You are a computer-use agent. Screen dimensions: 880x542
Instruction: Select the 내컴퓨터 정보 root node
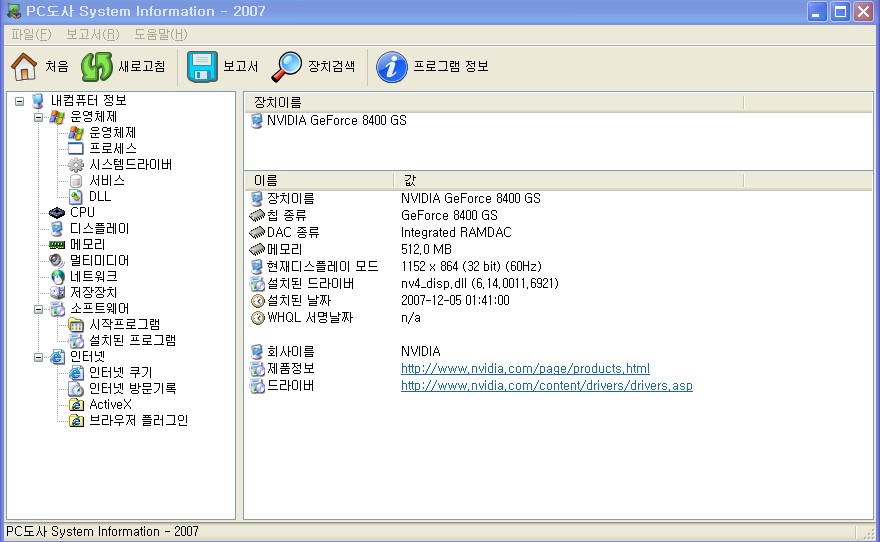[89, 101]
